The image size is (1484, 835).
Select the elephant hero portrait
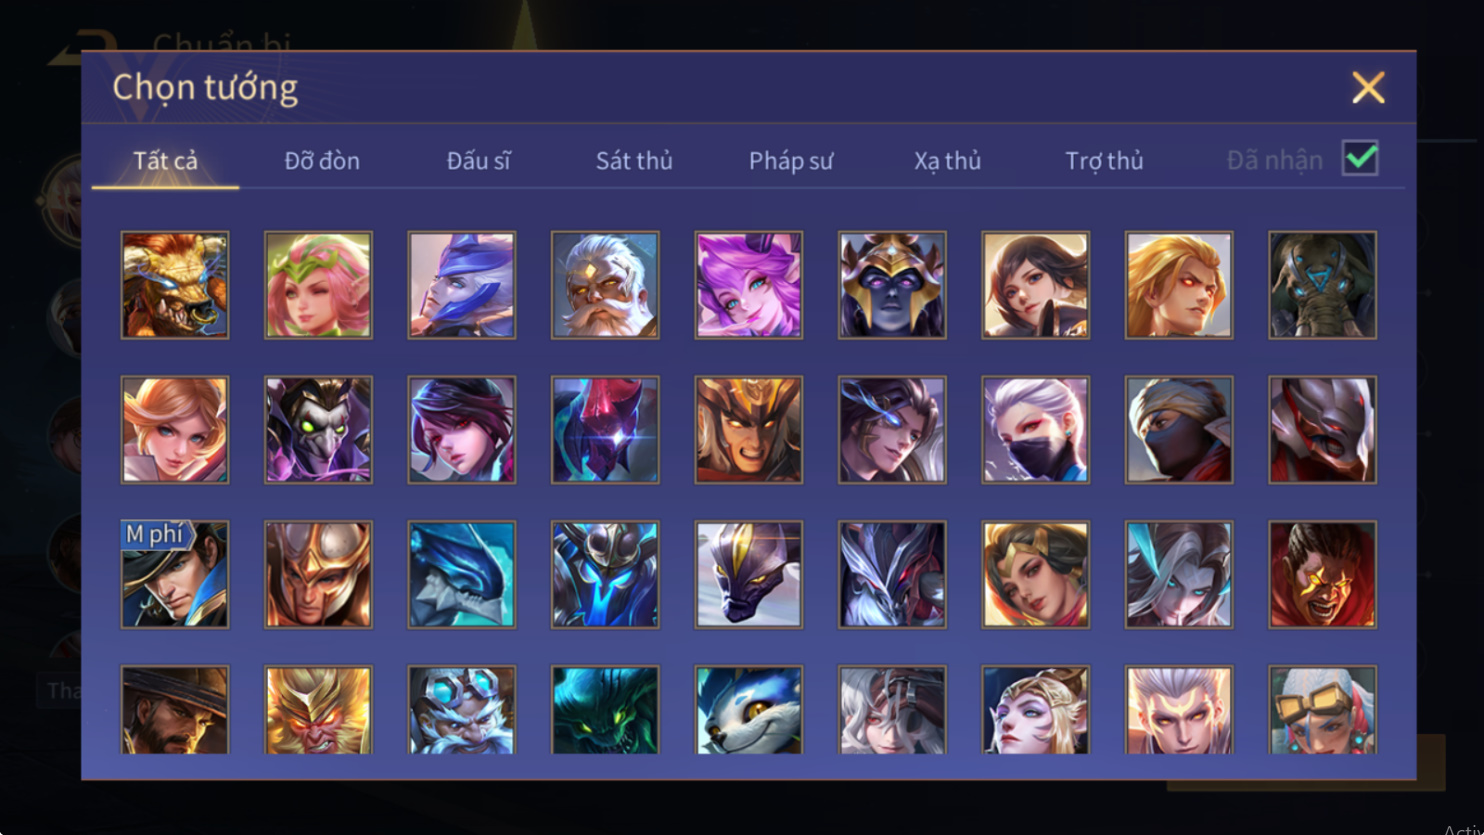click(x=1322, y=285)
